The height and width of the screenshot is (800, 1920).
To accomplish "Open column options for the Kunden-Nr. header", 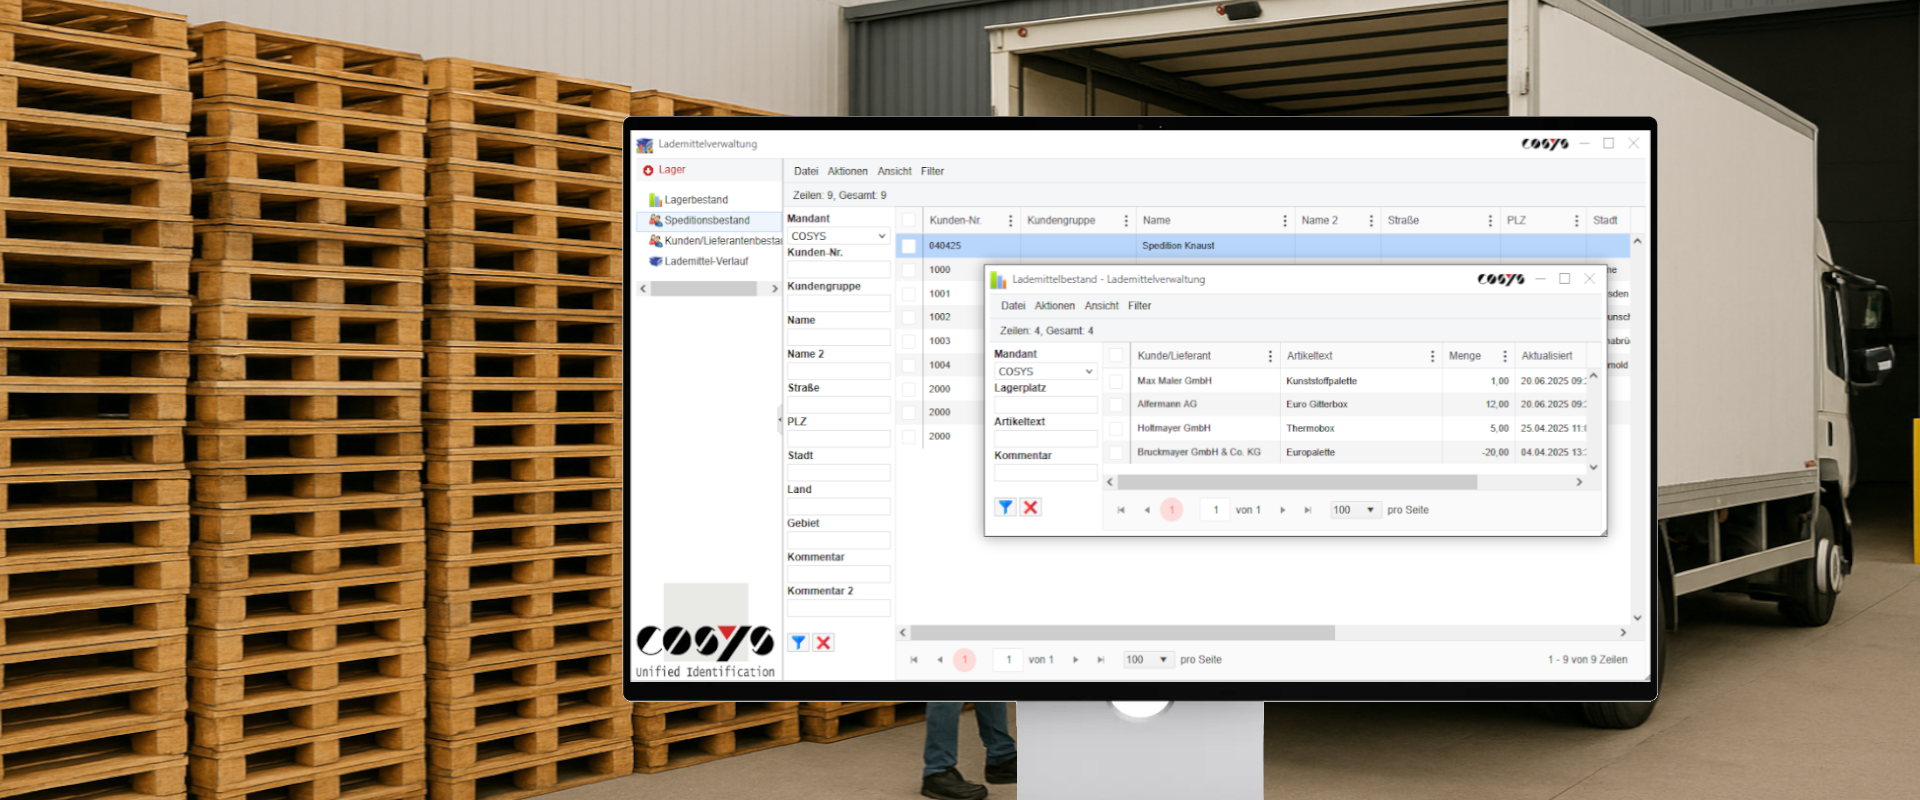I will 1010,221.
